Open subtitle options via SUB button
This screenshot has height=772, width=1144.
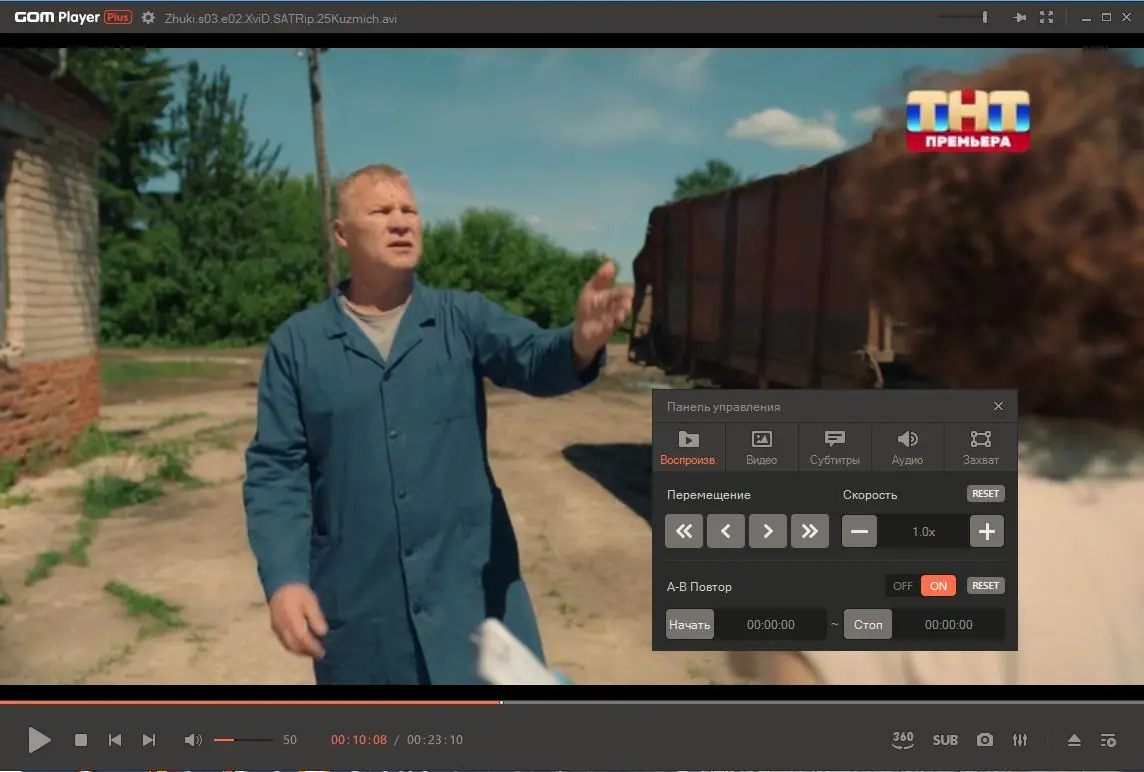945,740
